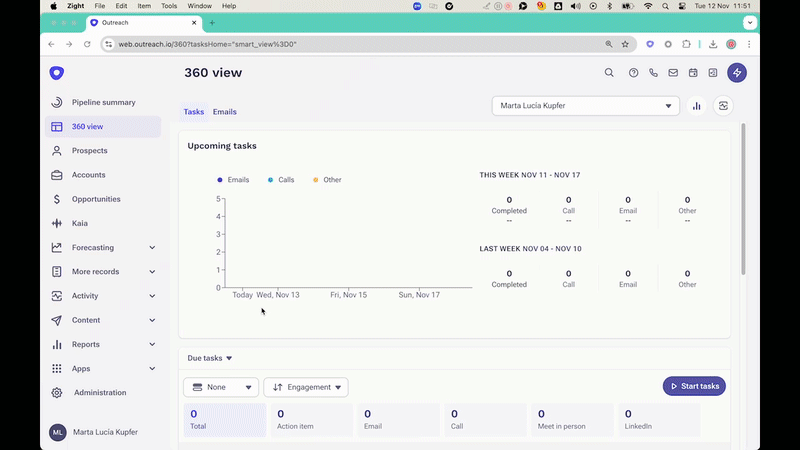Toggle the Other legend item in chart
800x450 pixels.
click(327, 180)
